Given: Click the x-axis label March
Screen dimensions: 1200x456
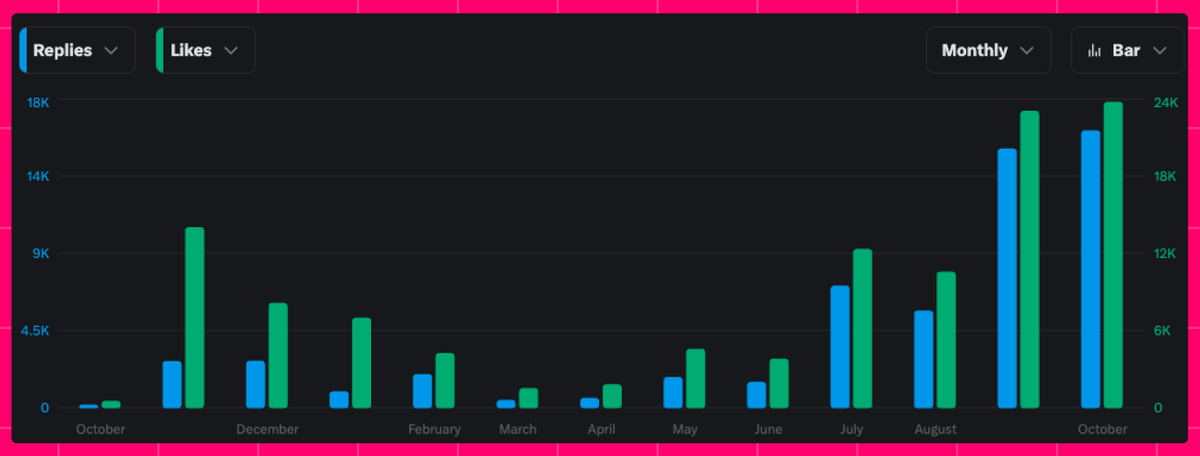Looking at the screenshot, I should [518, 429].
